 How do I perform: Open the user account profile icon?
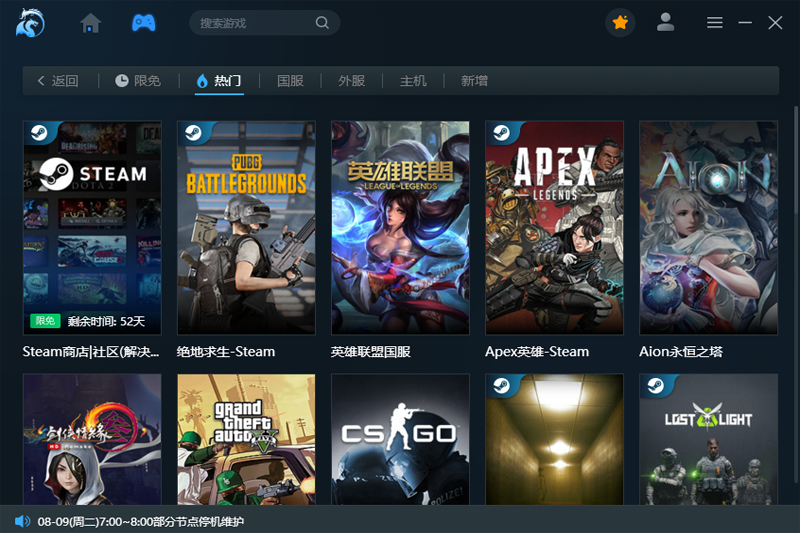click(665, 22)
